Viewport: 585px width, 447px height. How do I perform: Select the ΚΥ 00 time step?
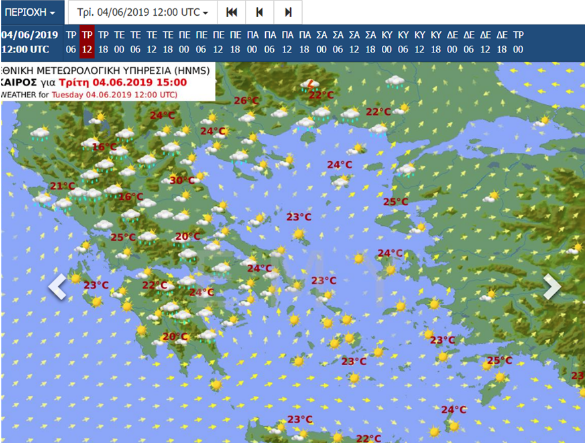[x=387, y=42]
